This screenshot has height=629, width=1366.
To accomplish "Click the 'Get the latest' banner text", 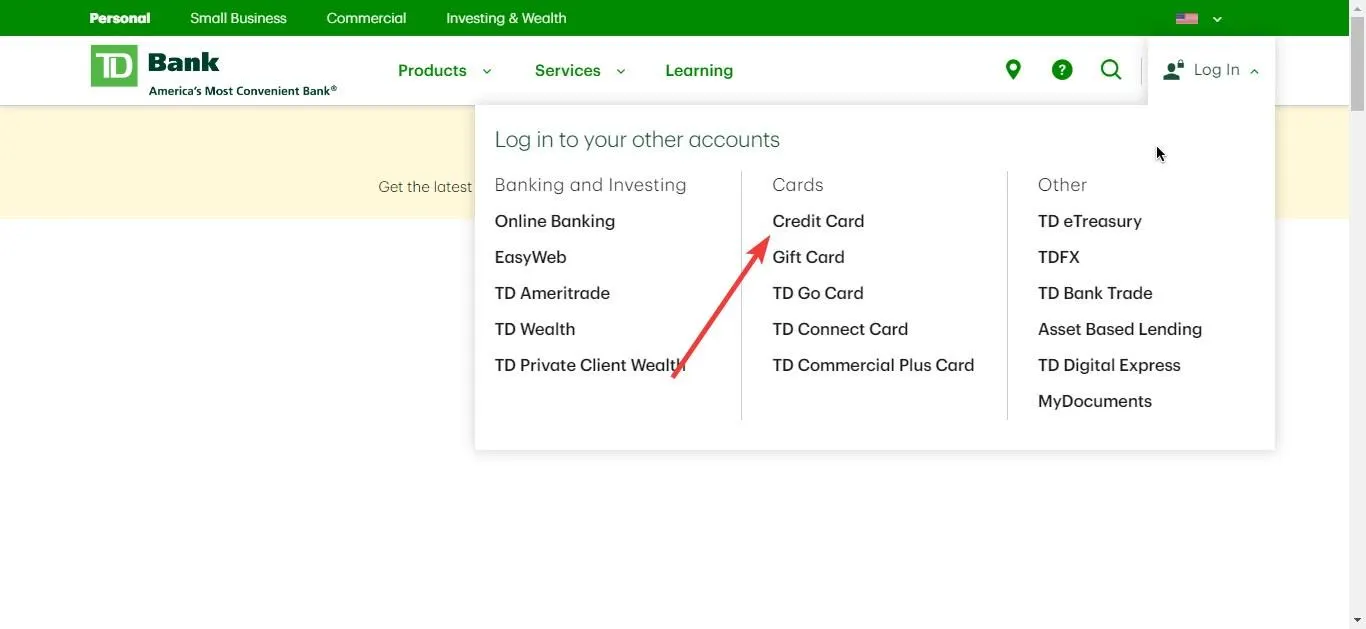I will point(425,187).
